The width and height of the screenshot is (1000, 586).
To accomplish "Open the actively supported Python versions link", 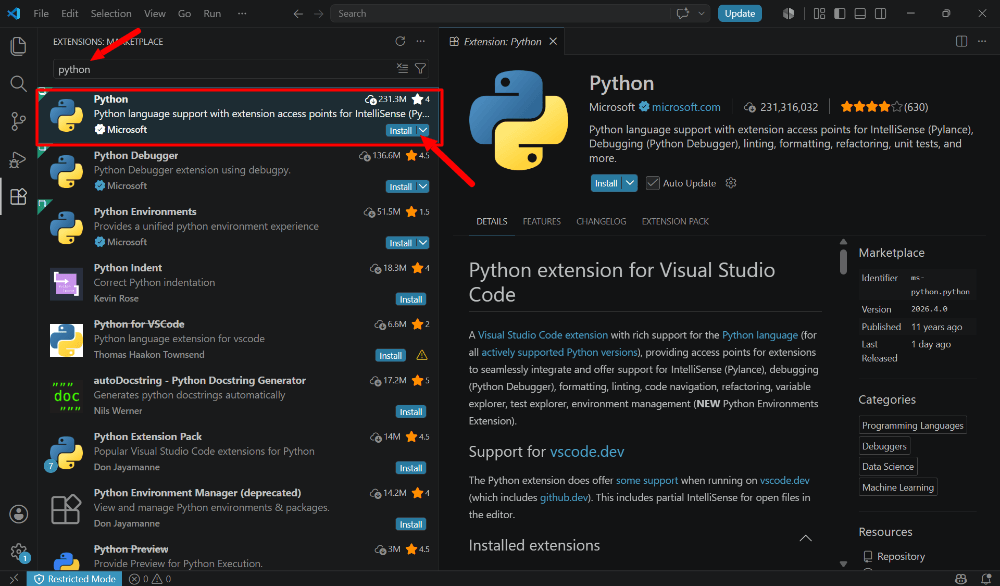I will tap(559, 352).
